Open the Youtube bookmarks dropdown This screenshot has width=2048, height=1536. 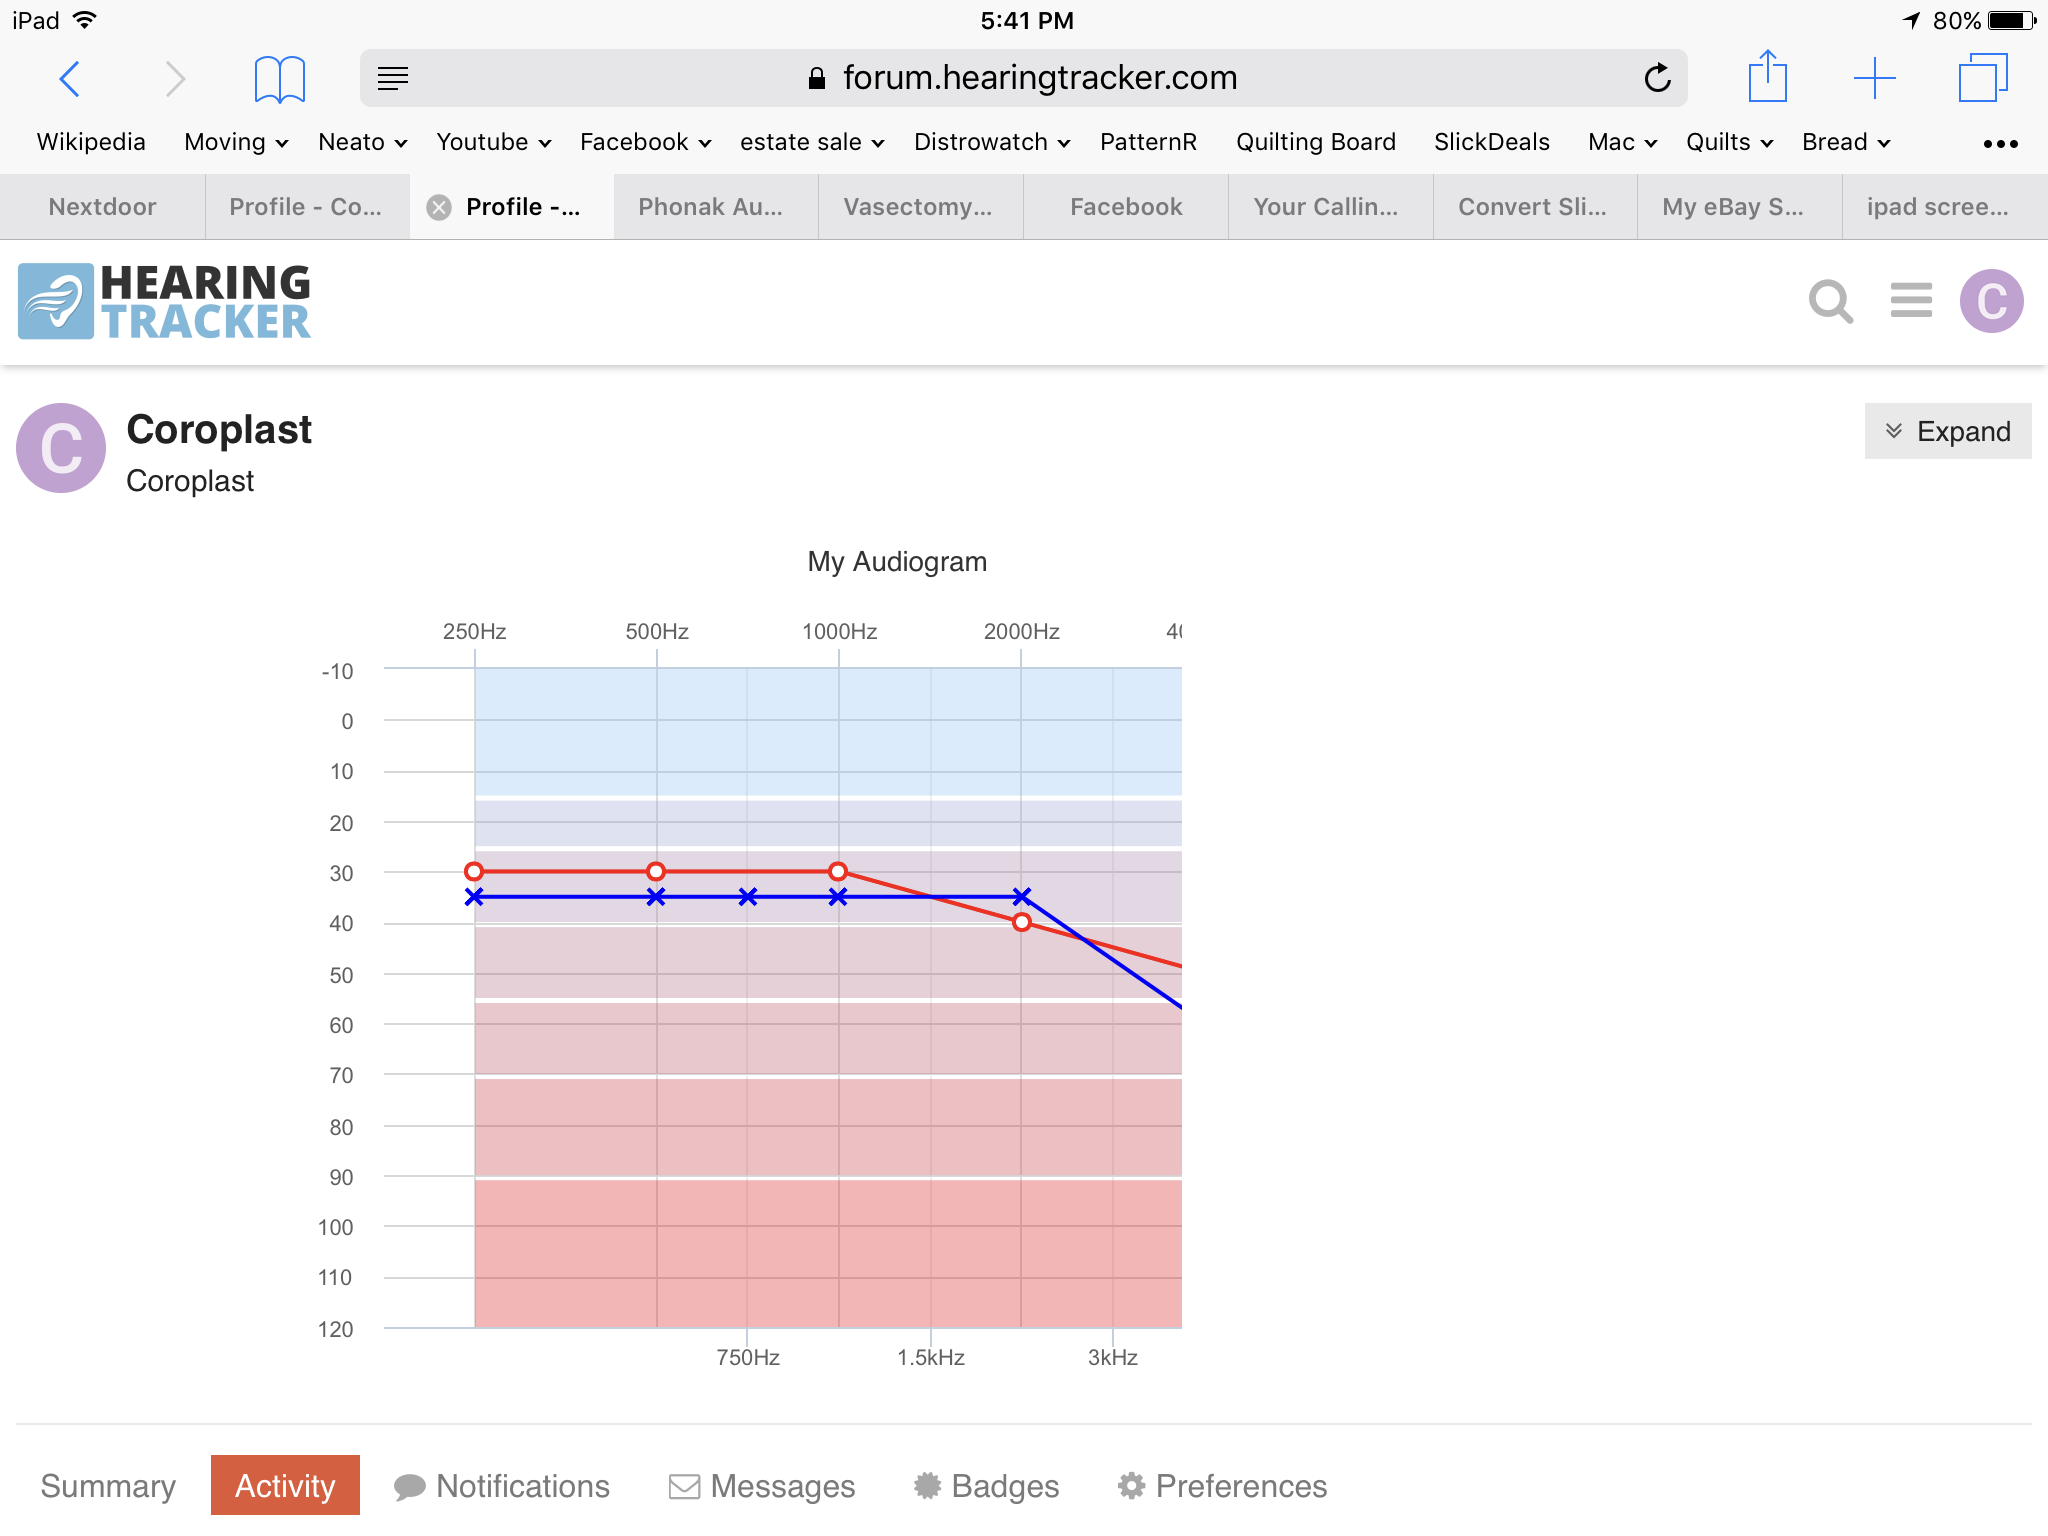click(493, 142)
